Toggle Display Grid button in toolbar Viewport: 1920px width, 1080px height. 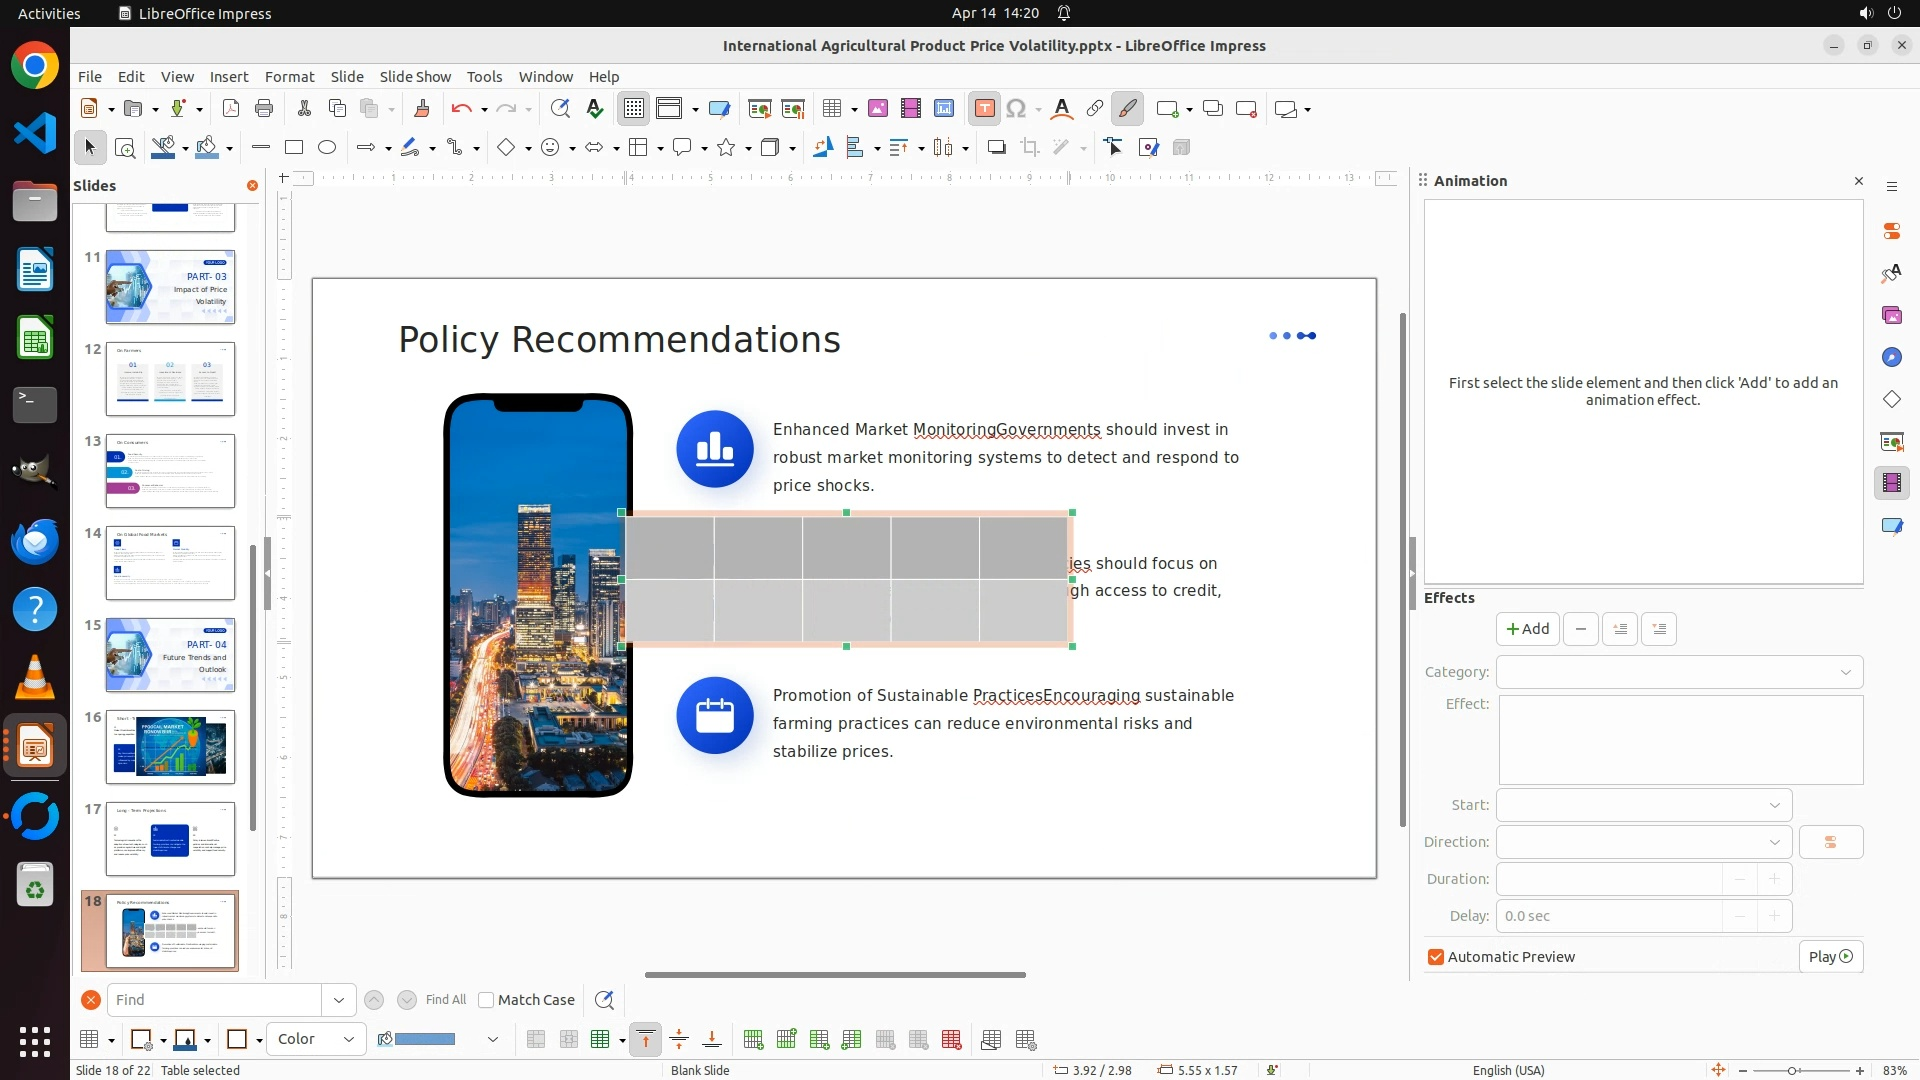coord(634,109)
